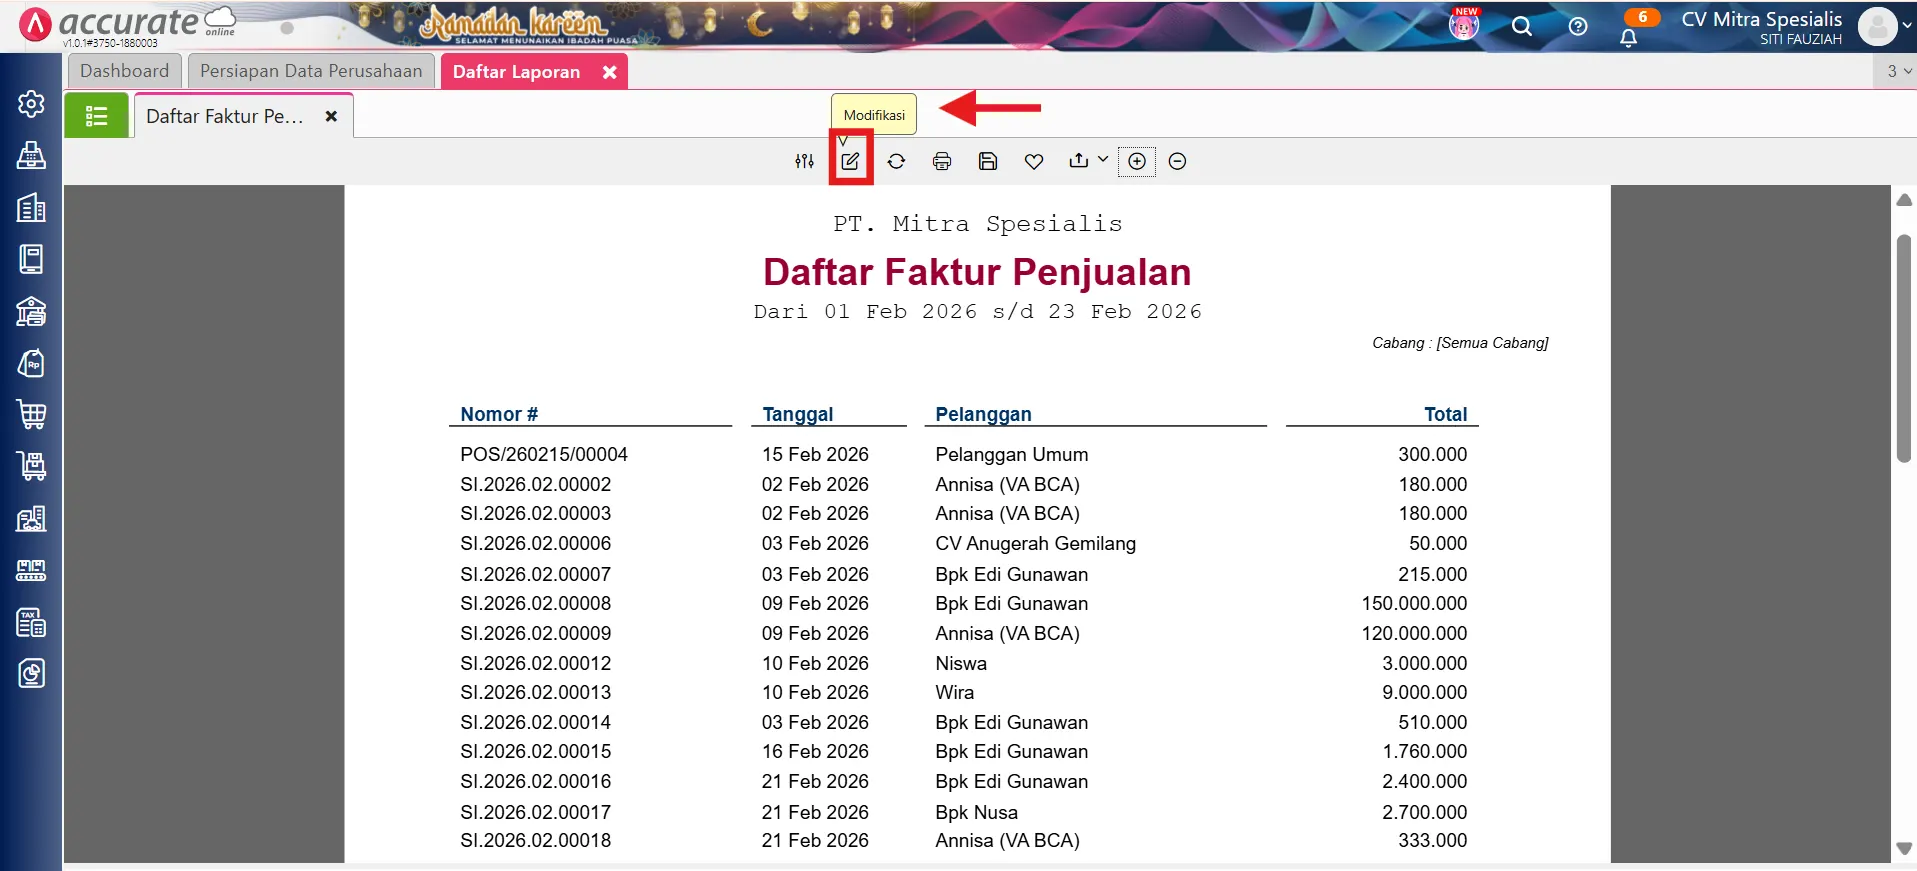The image size is (1917, 871).
Task: Open the second sidebar module icon below the gear
Action: coord(31,155)
